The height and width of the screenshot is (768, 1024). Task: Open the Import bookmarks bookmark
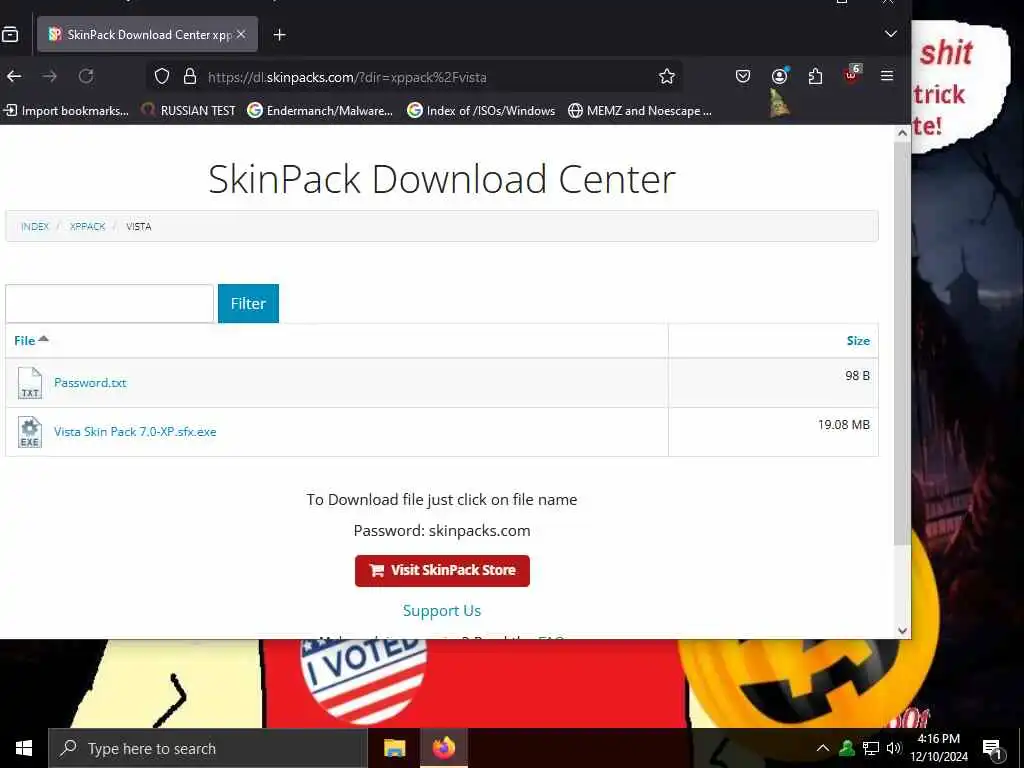66,110
